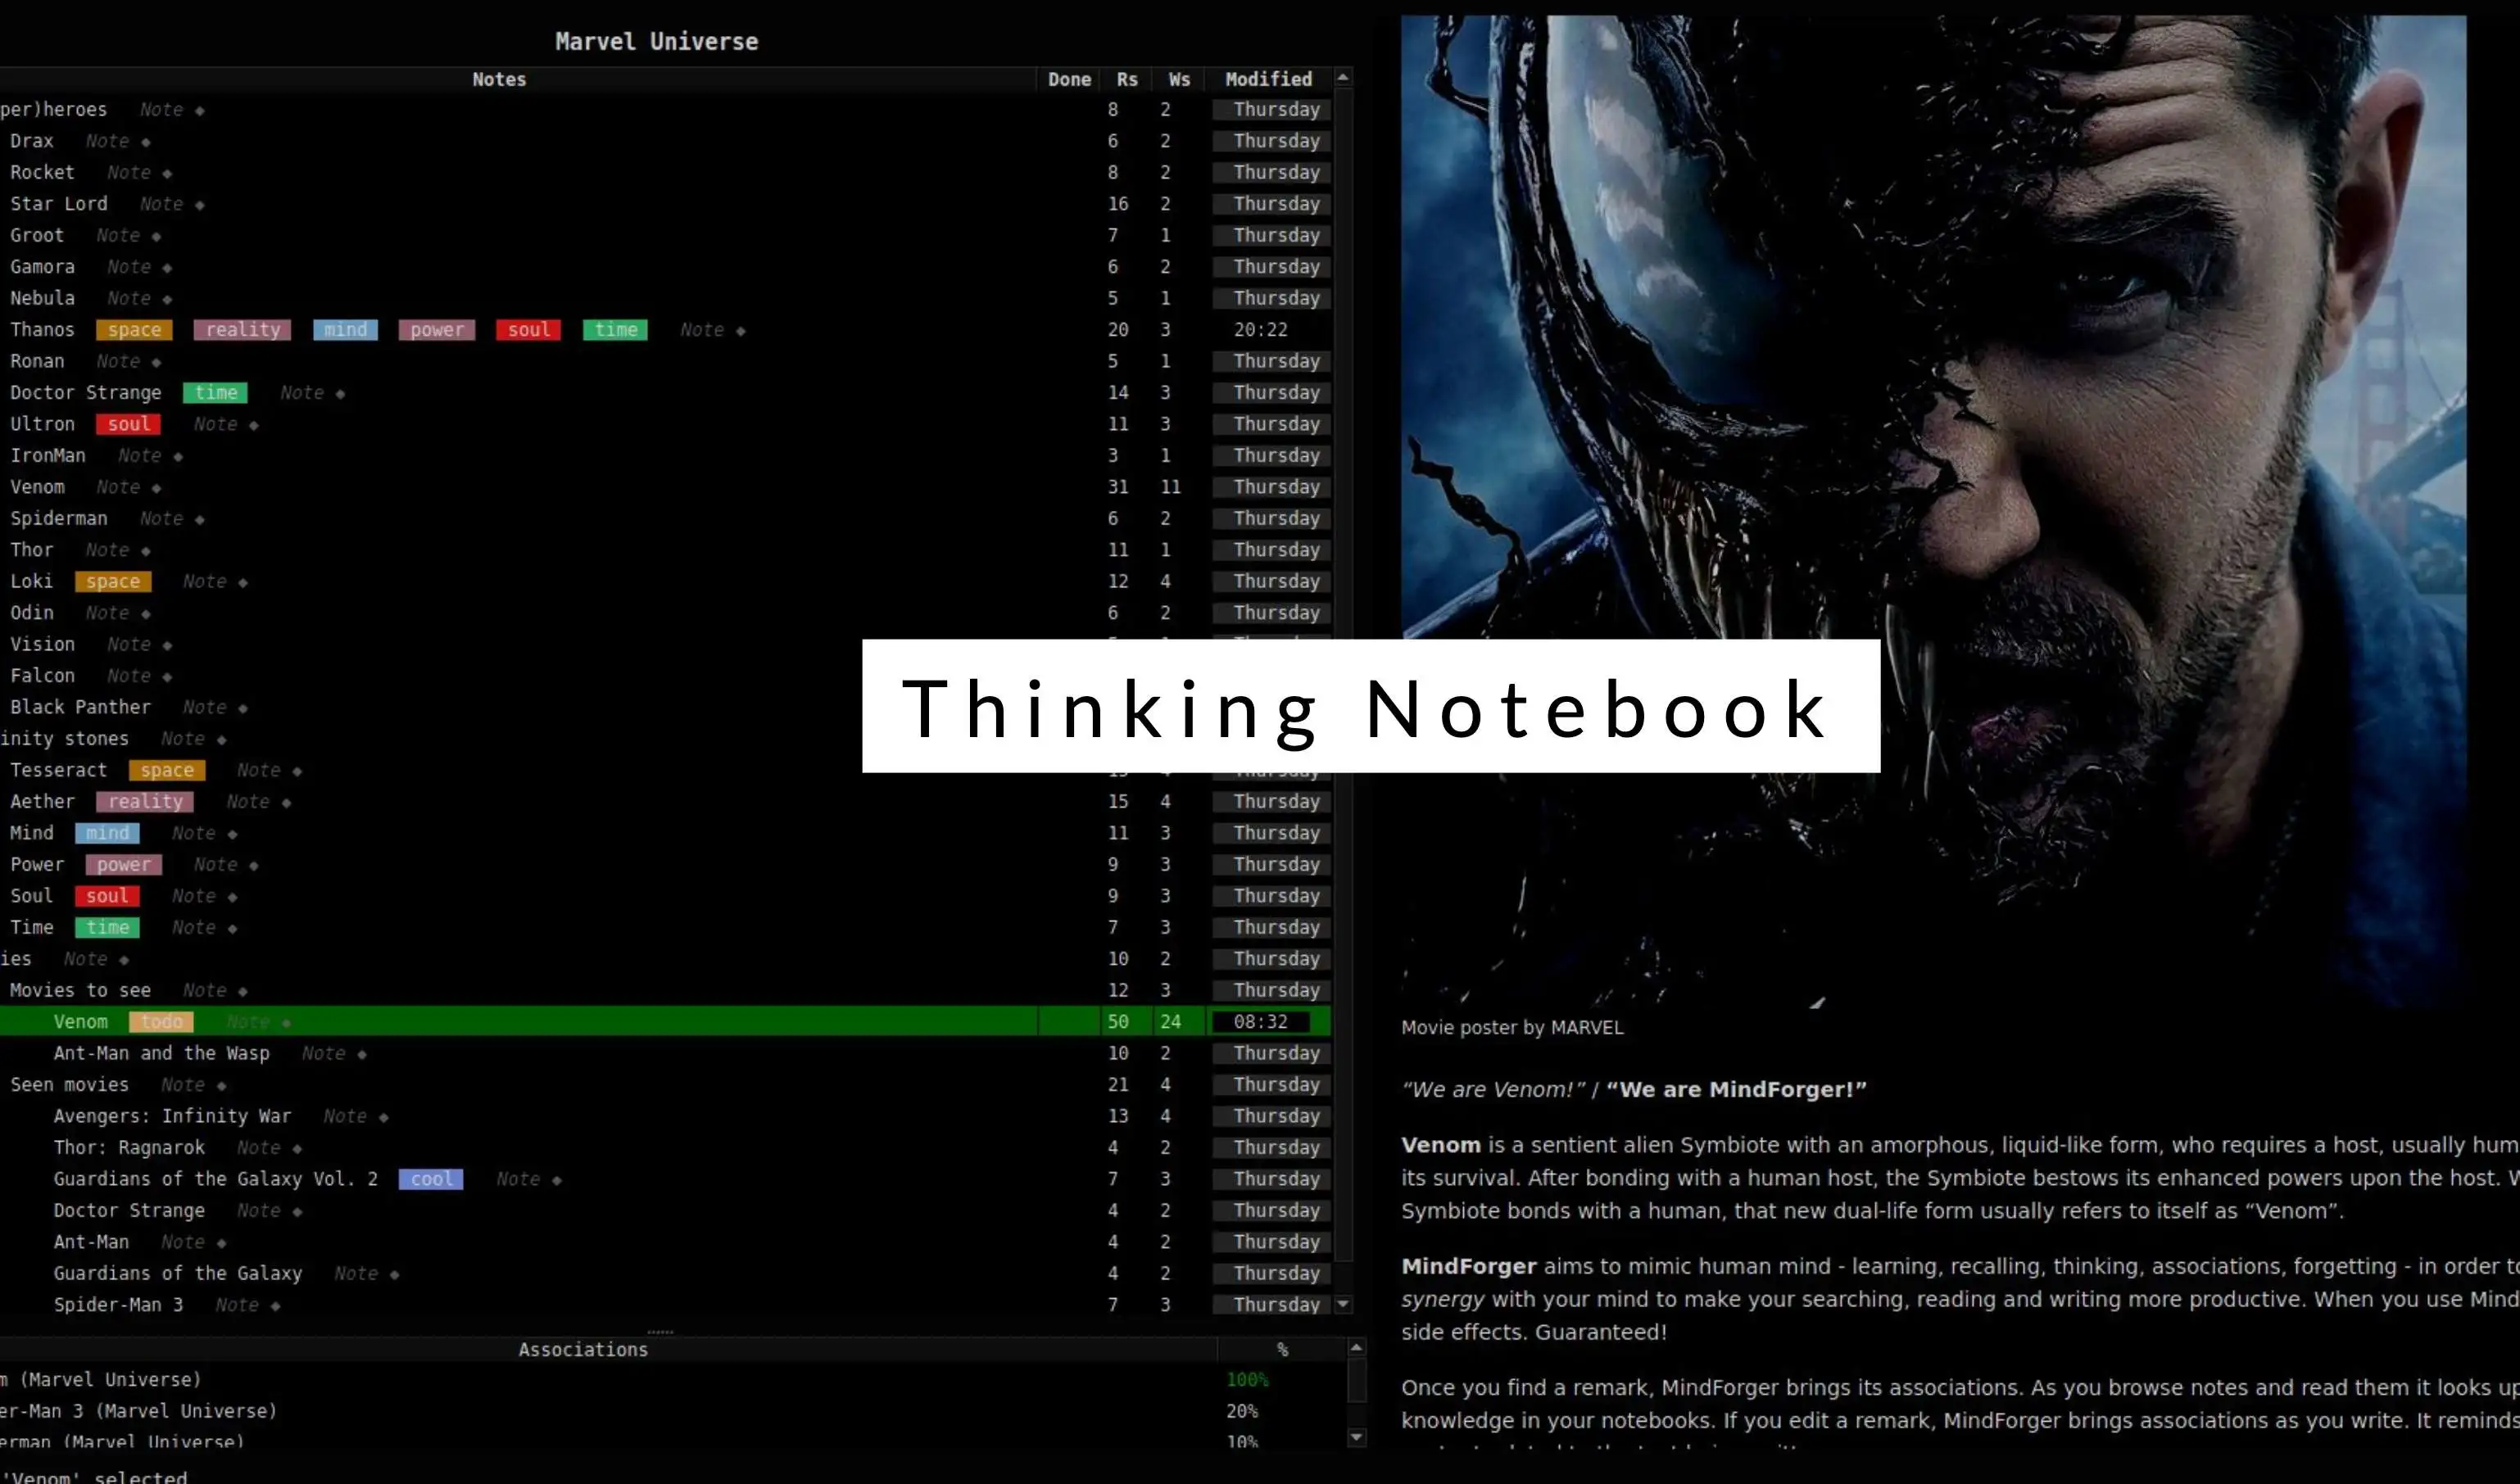Viewport: 2520px width, 1484px height.
Task: Sort notes by Modified column header
Action: (1267, 79)
